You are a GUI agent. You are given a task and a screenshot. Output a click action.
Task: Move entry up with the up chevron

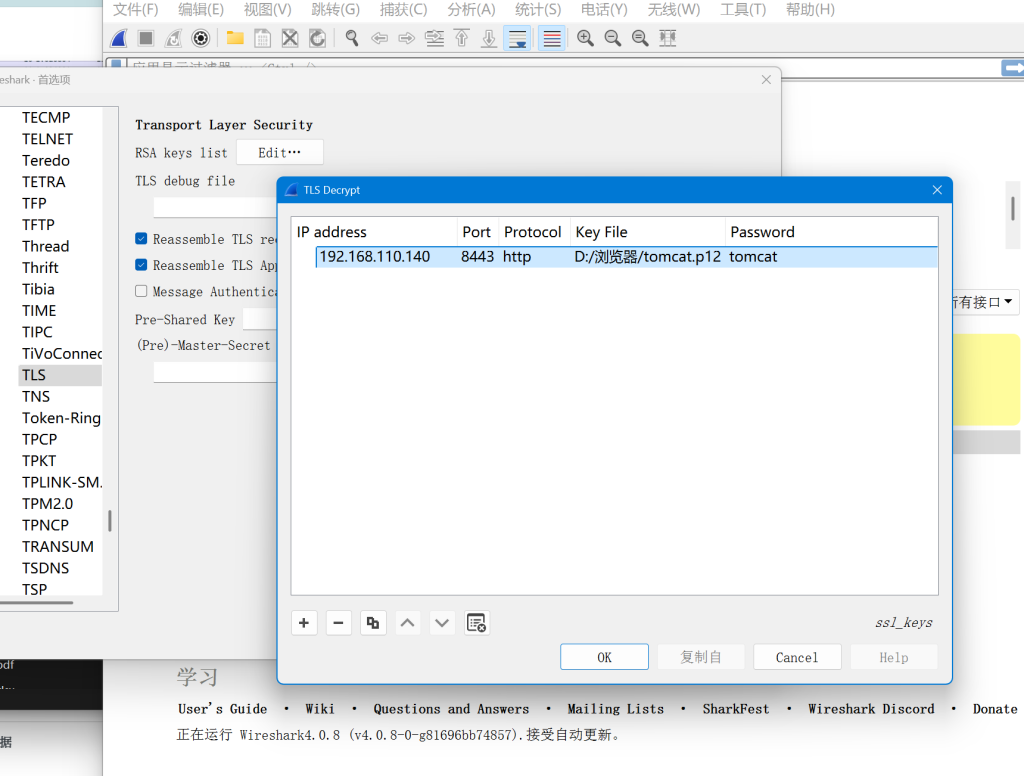pyautogui.click(x=408, y=623)
